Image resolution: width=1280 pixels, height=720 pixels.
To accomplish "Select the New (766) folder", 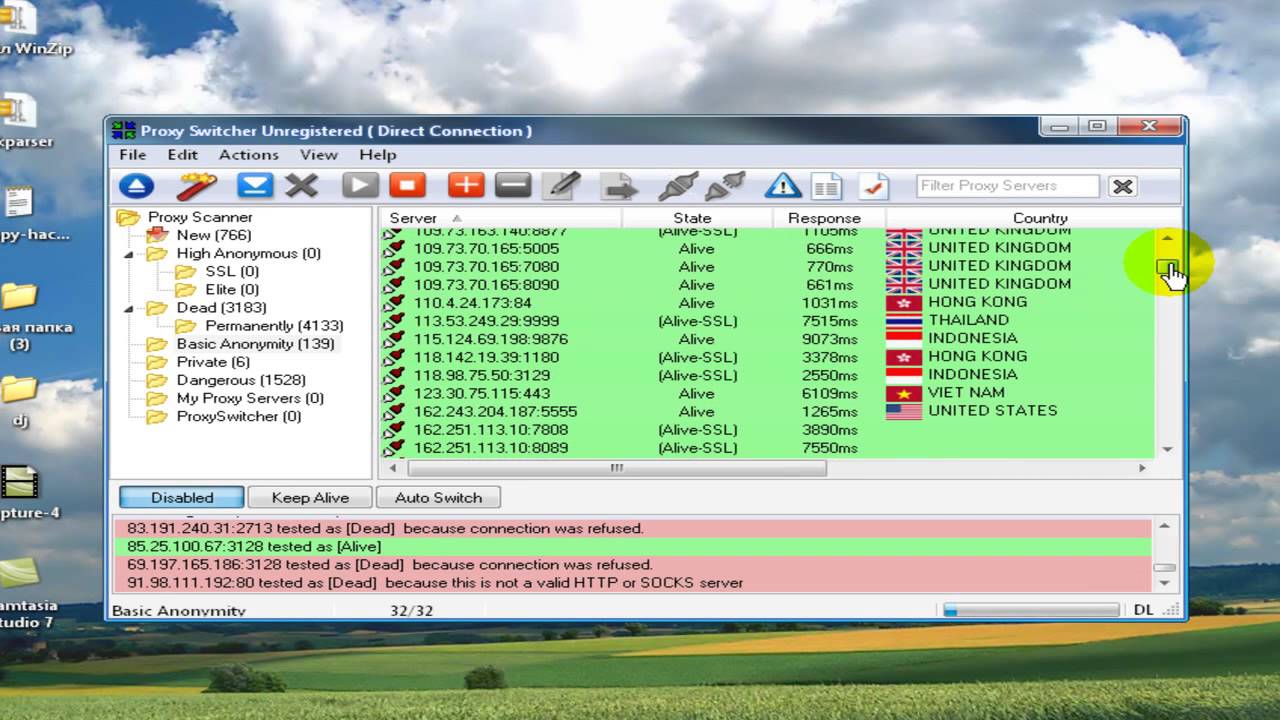I will point(214,235).
